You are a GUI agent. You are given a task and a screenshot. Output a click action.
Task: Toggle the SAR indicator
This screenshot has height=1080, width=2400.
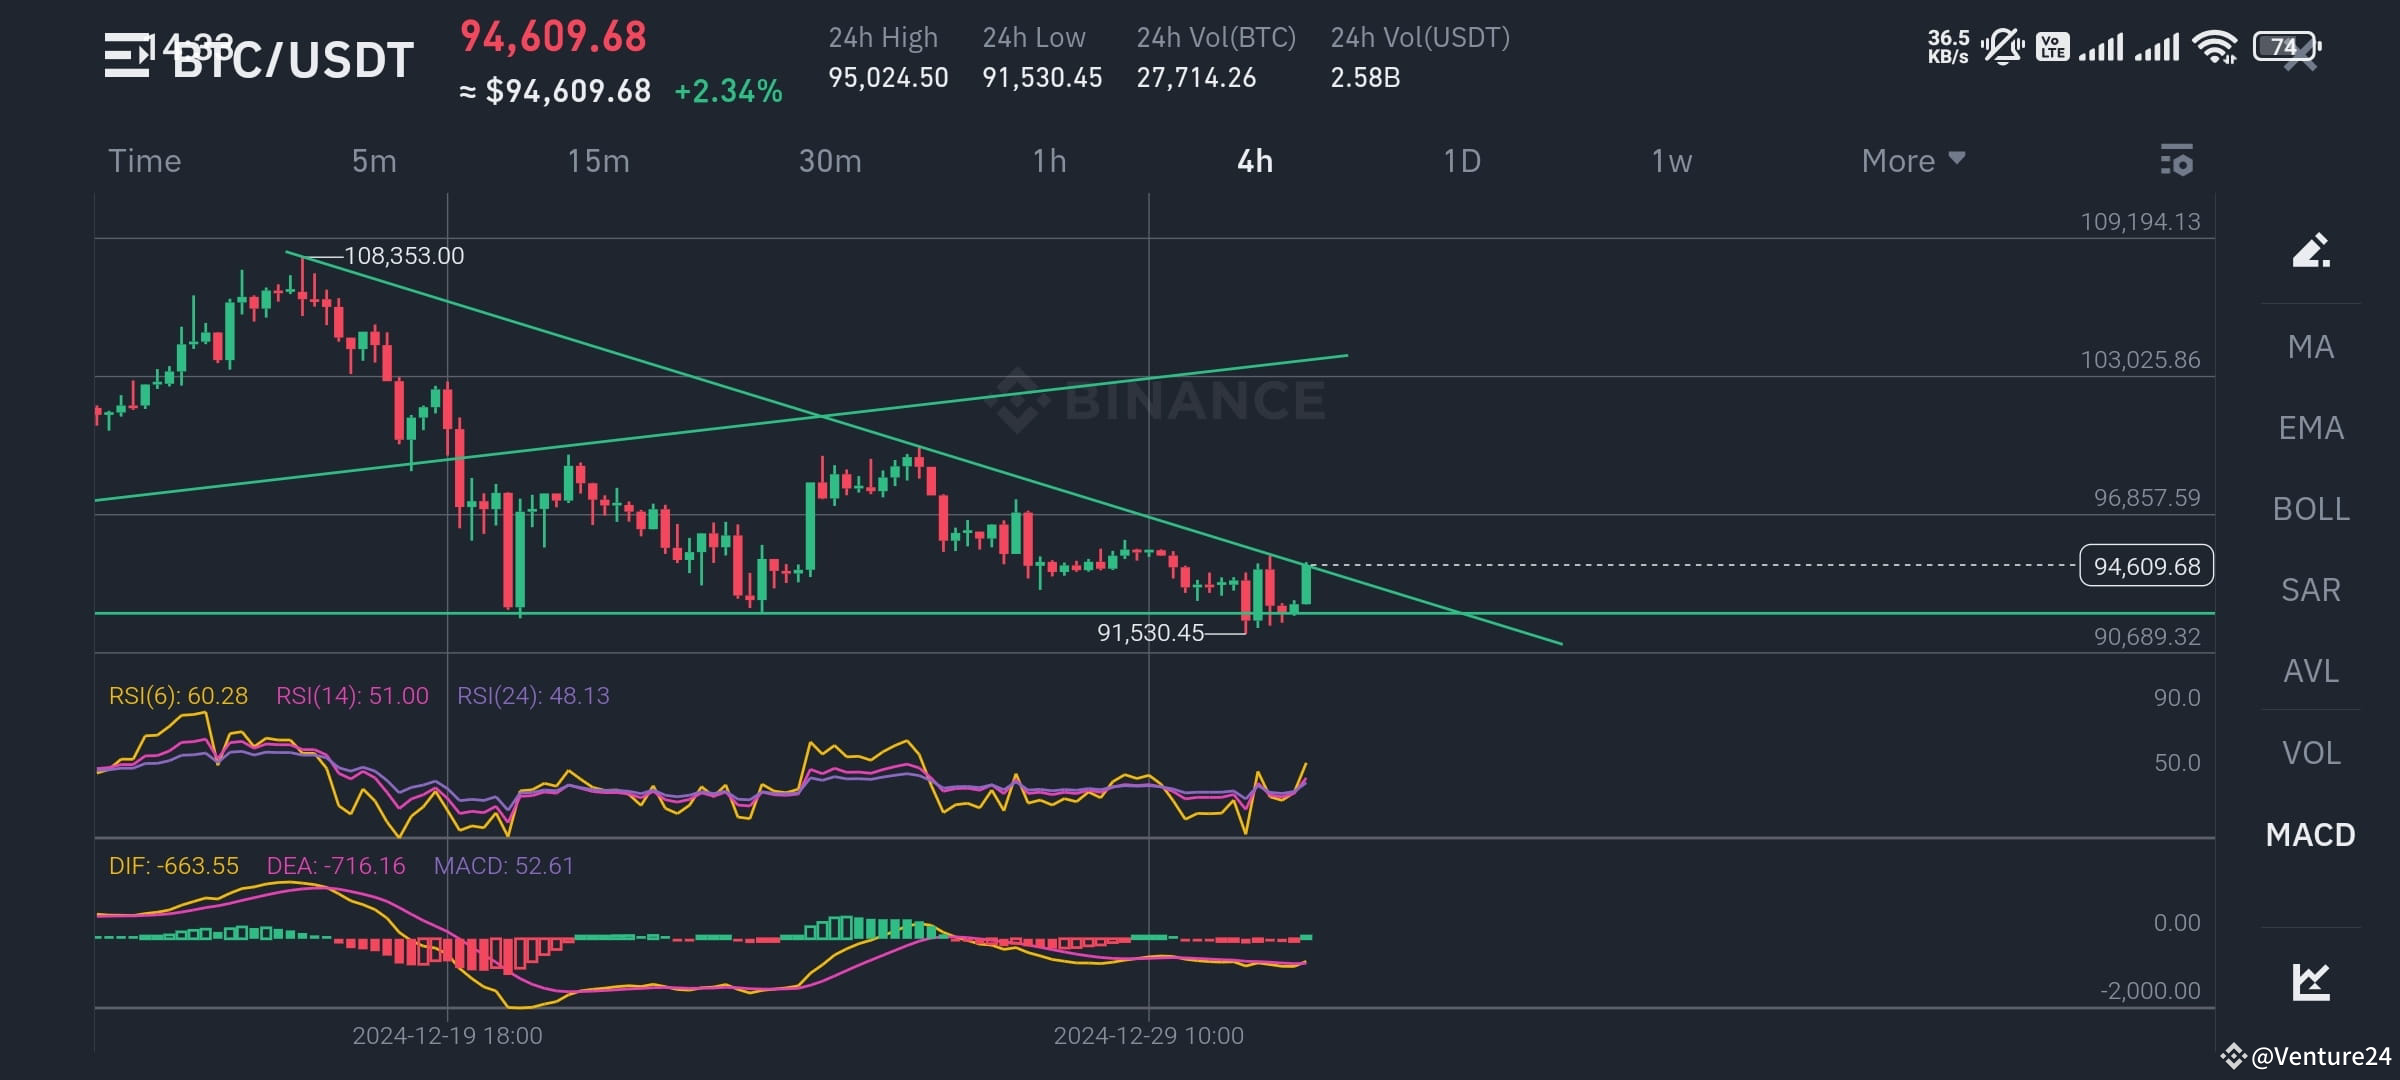[x=2311, y=590]
